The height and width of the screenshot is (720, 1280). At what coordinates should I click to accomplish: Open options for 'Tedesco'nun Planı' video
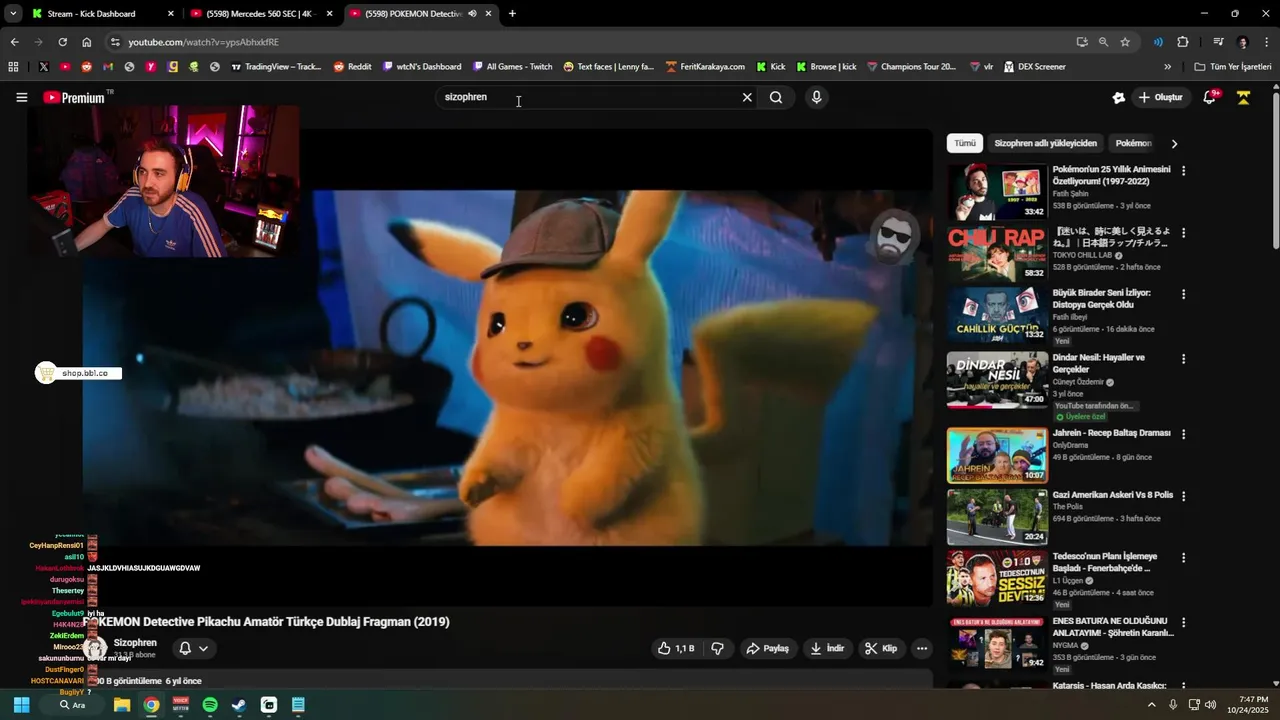point(1183,558)
